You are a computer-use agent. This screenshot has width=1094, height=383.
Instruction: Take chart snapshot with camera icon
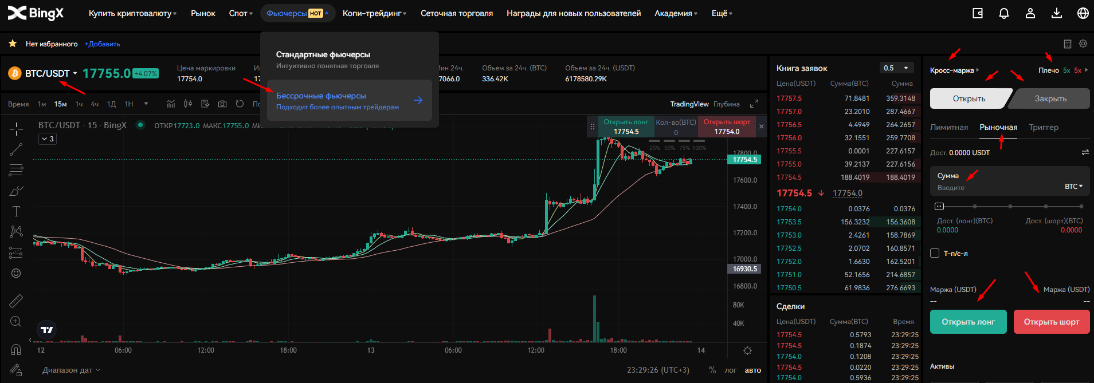pos(222,103)
